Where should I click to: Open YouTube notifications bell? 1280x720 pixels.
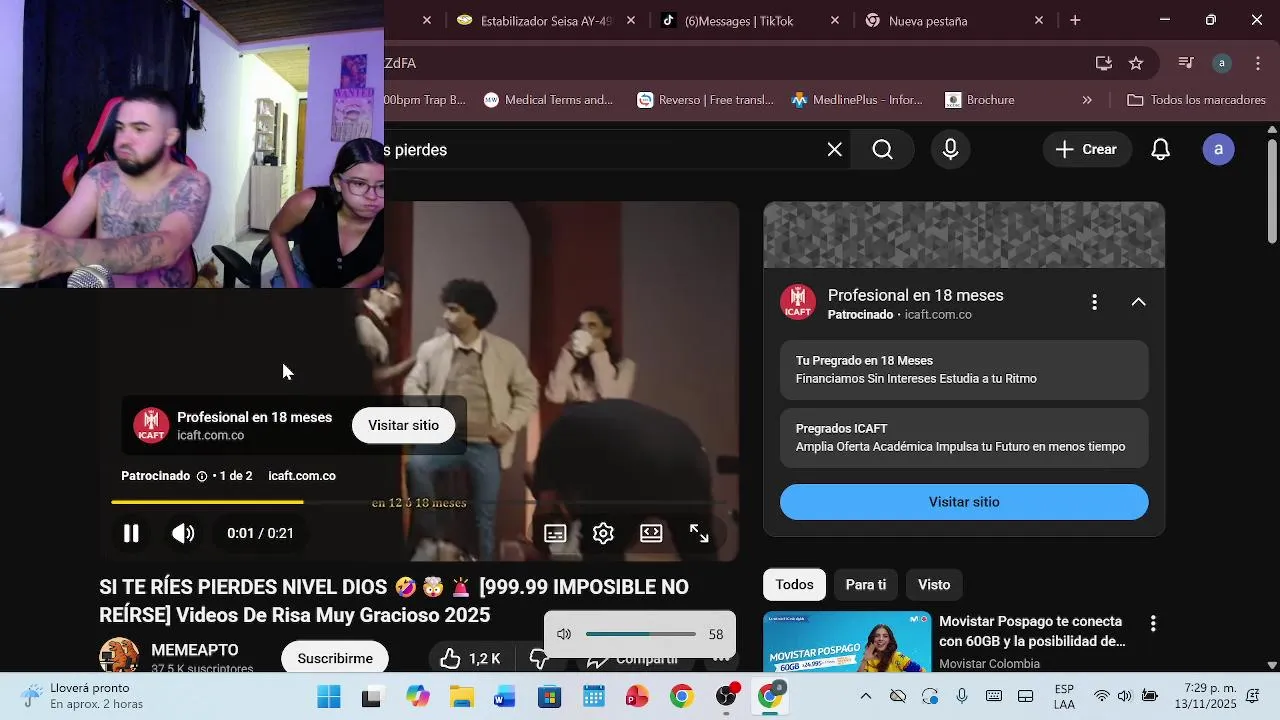pyautogui.click(x=1160, y=150)
